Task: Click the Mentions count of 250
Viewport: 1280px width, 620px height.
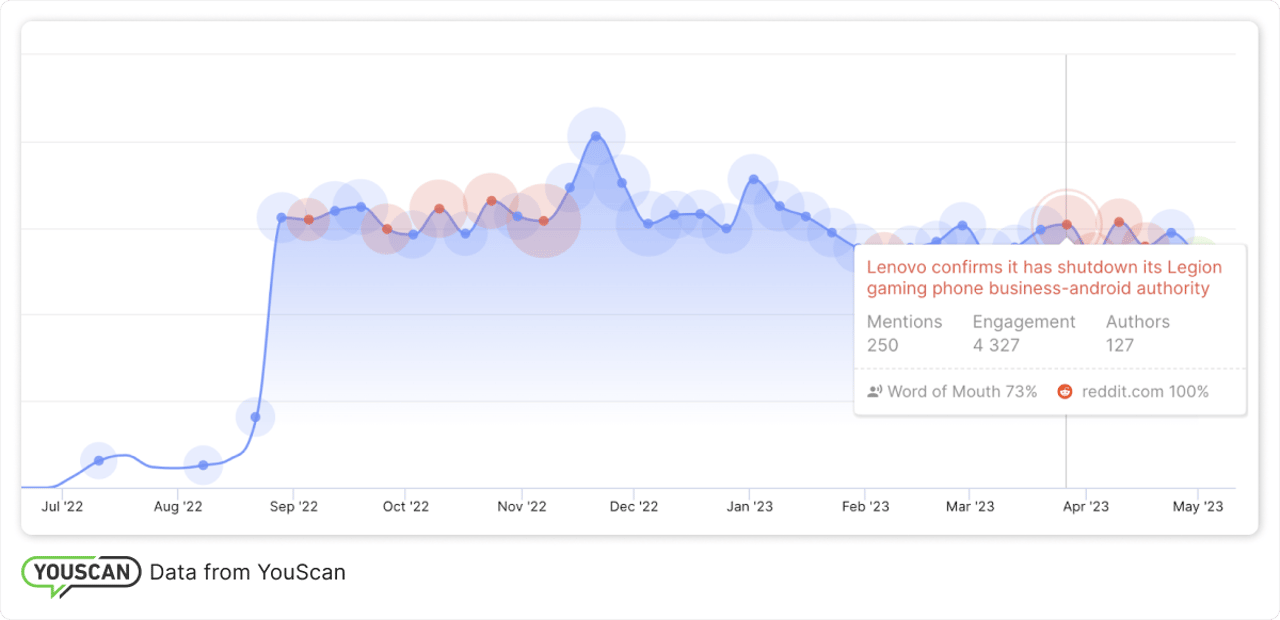Action: [x=882, y=345]
